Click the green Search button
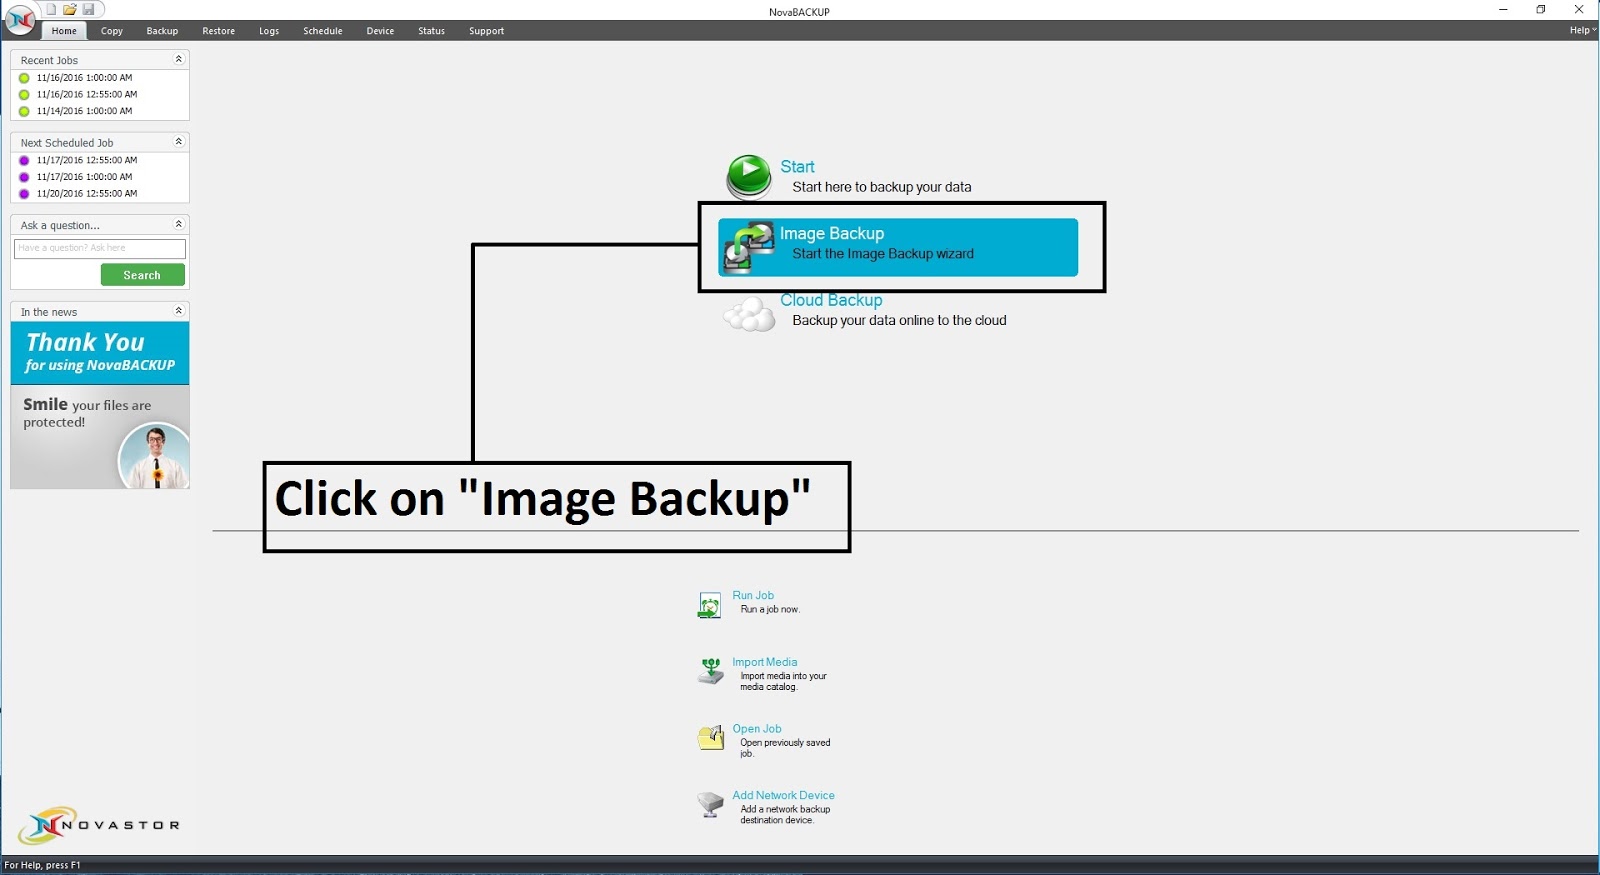 point(142,275)
